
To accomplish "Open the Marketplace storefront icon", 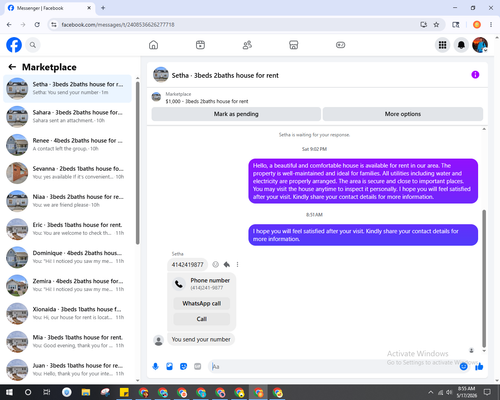I will pyautogui.click(x=293, y=45).
